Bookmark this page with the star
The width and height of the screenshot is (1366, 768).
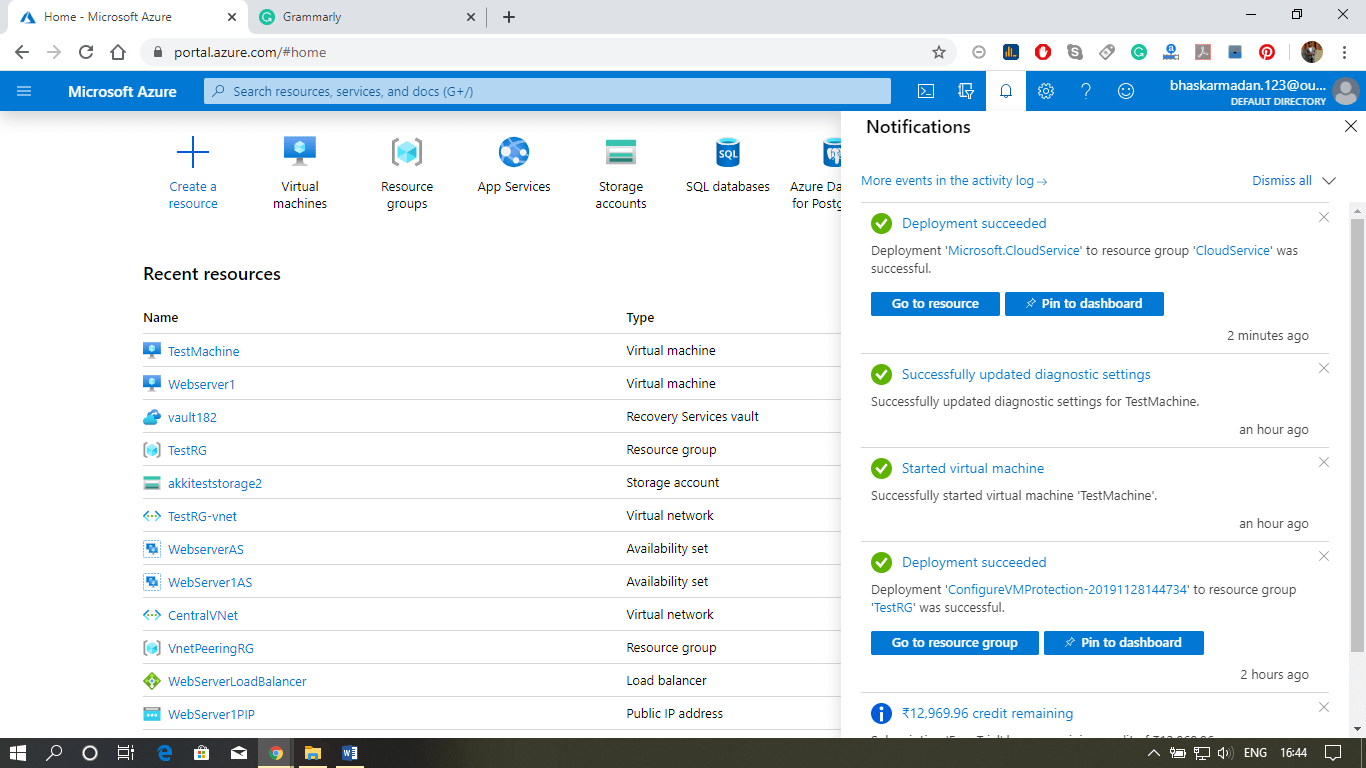939,52
